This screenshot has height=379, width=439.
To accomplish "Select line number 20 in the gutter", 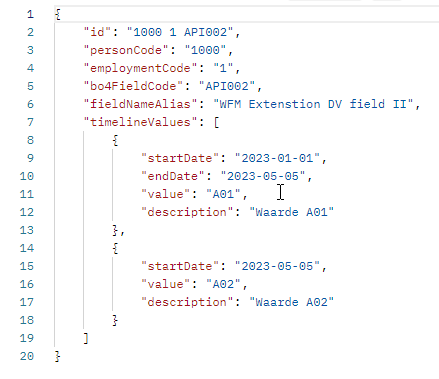I will tap(27, 356).
